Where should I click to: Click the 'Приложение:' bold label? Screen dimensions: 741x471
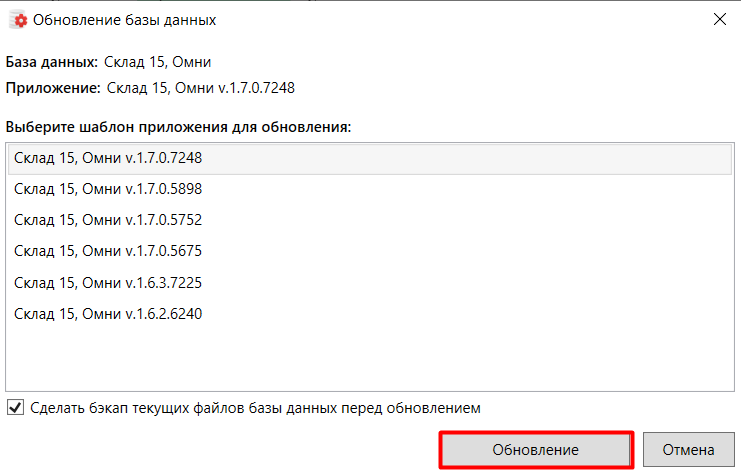[53, 88]
